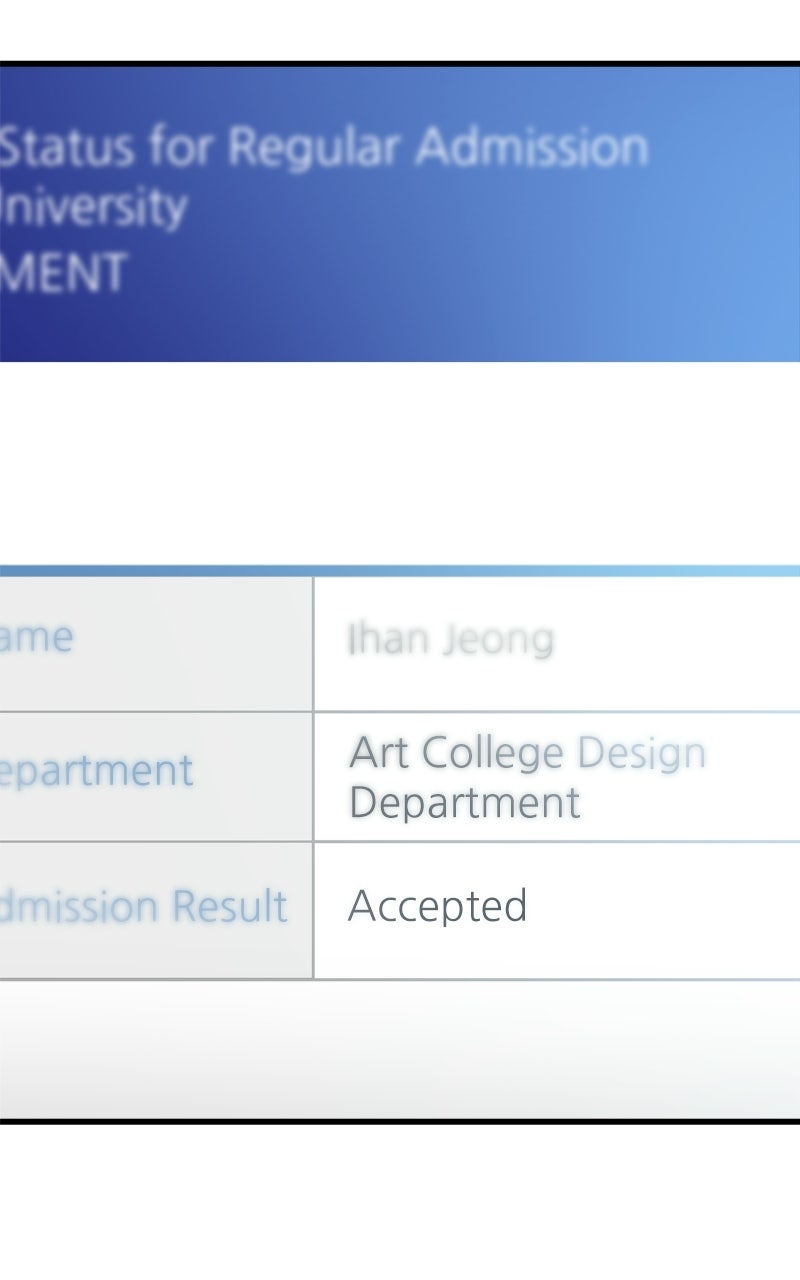This screenshot has width=800, height=1280.
Task: Select the Department label cell
Action: tap(156, 777)
